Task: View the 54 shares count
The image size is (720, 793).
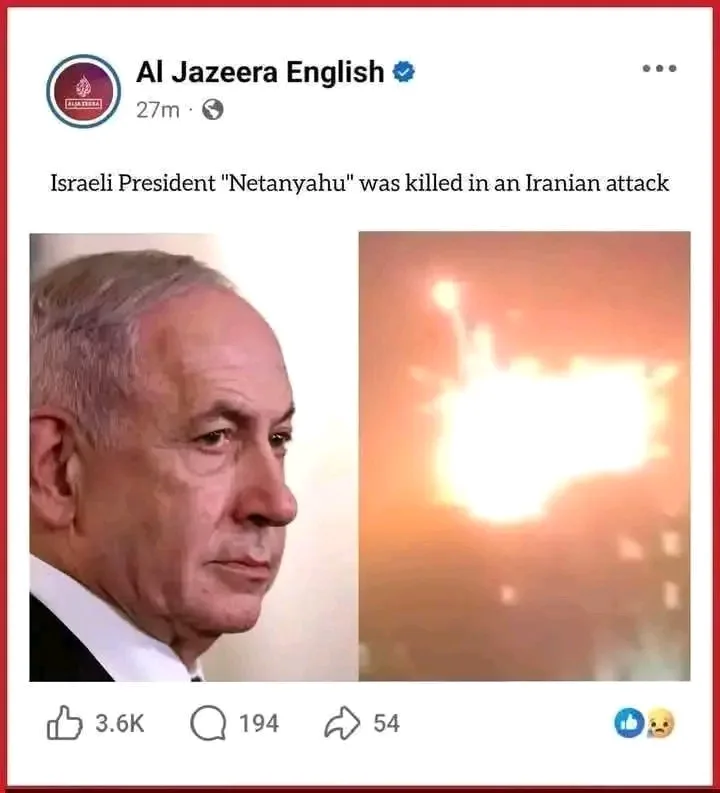Action: click(387, 723)
